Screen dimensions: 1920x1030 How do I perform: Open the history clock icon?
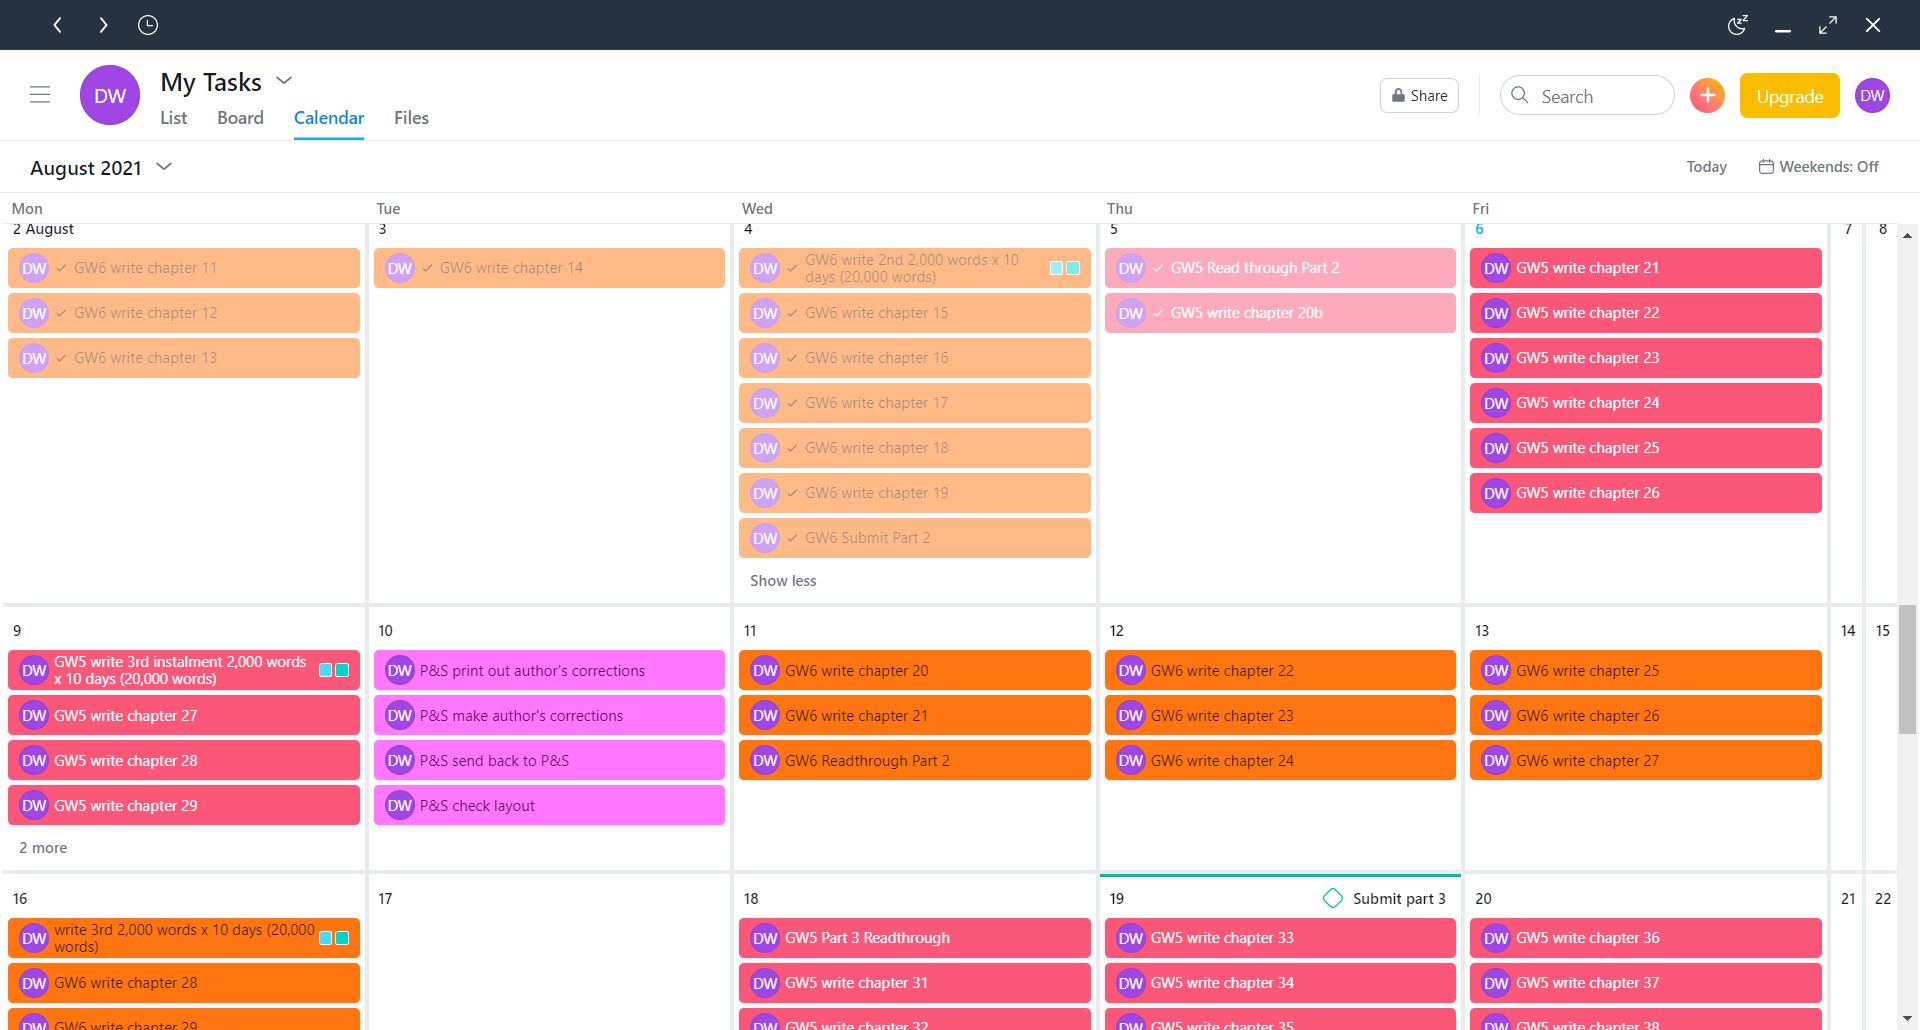point(148,25)
